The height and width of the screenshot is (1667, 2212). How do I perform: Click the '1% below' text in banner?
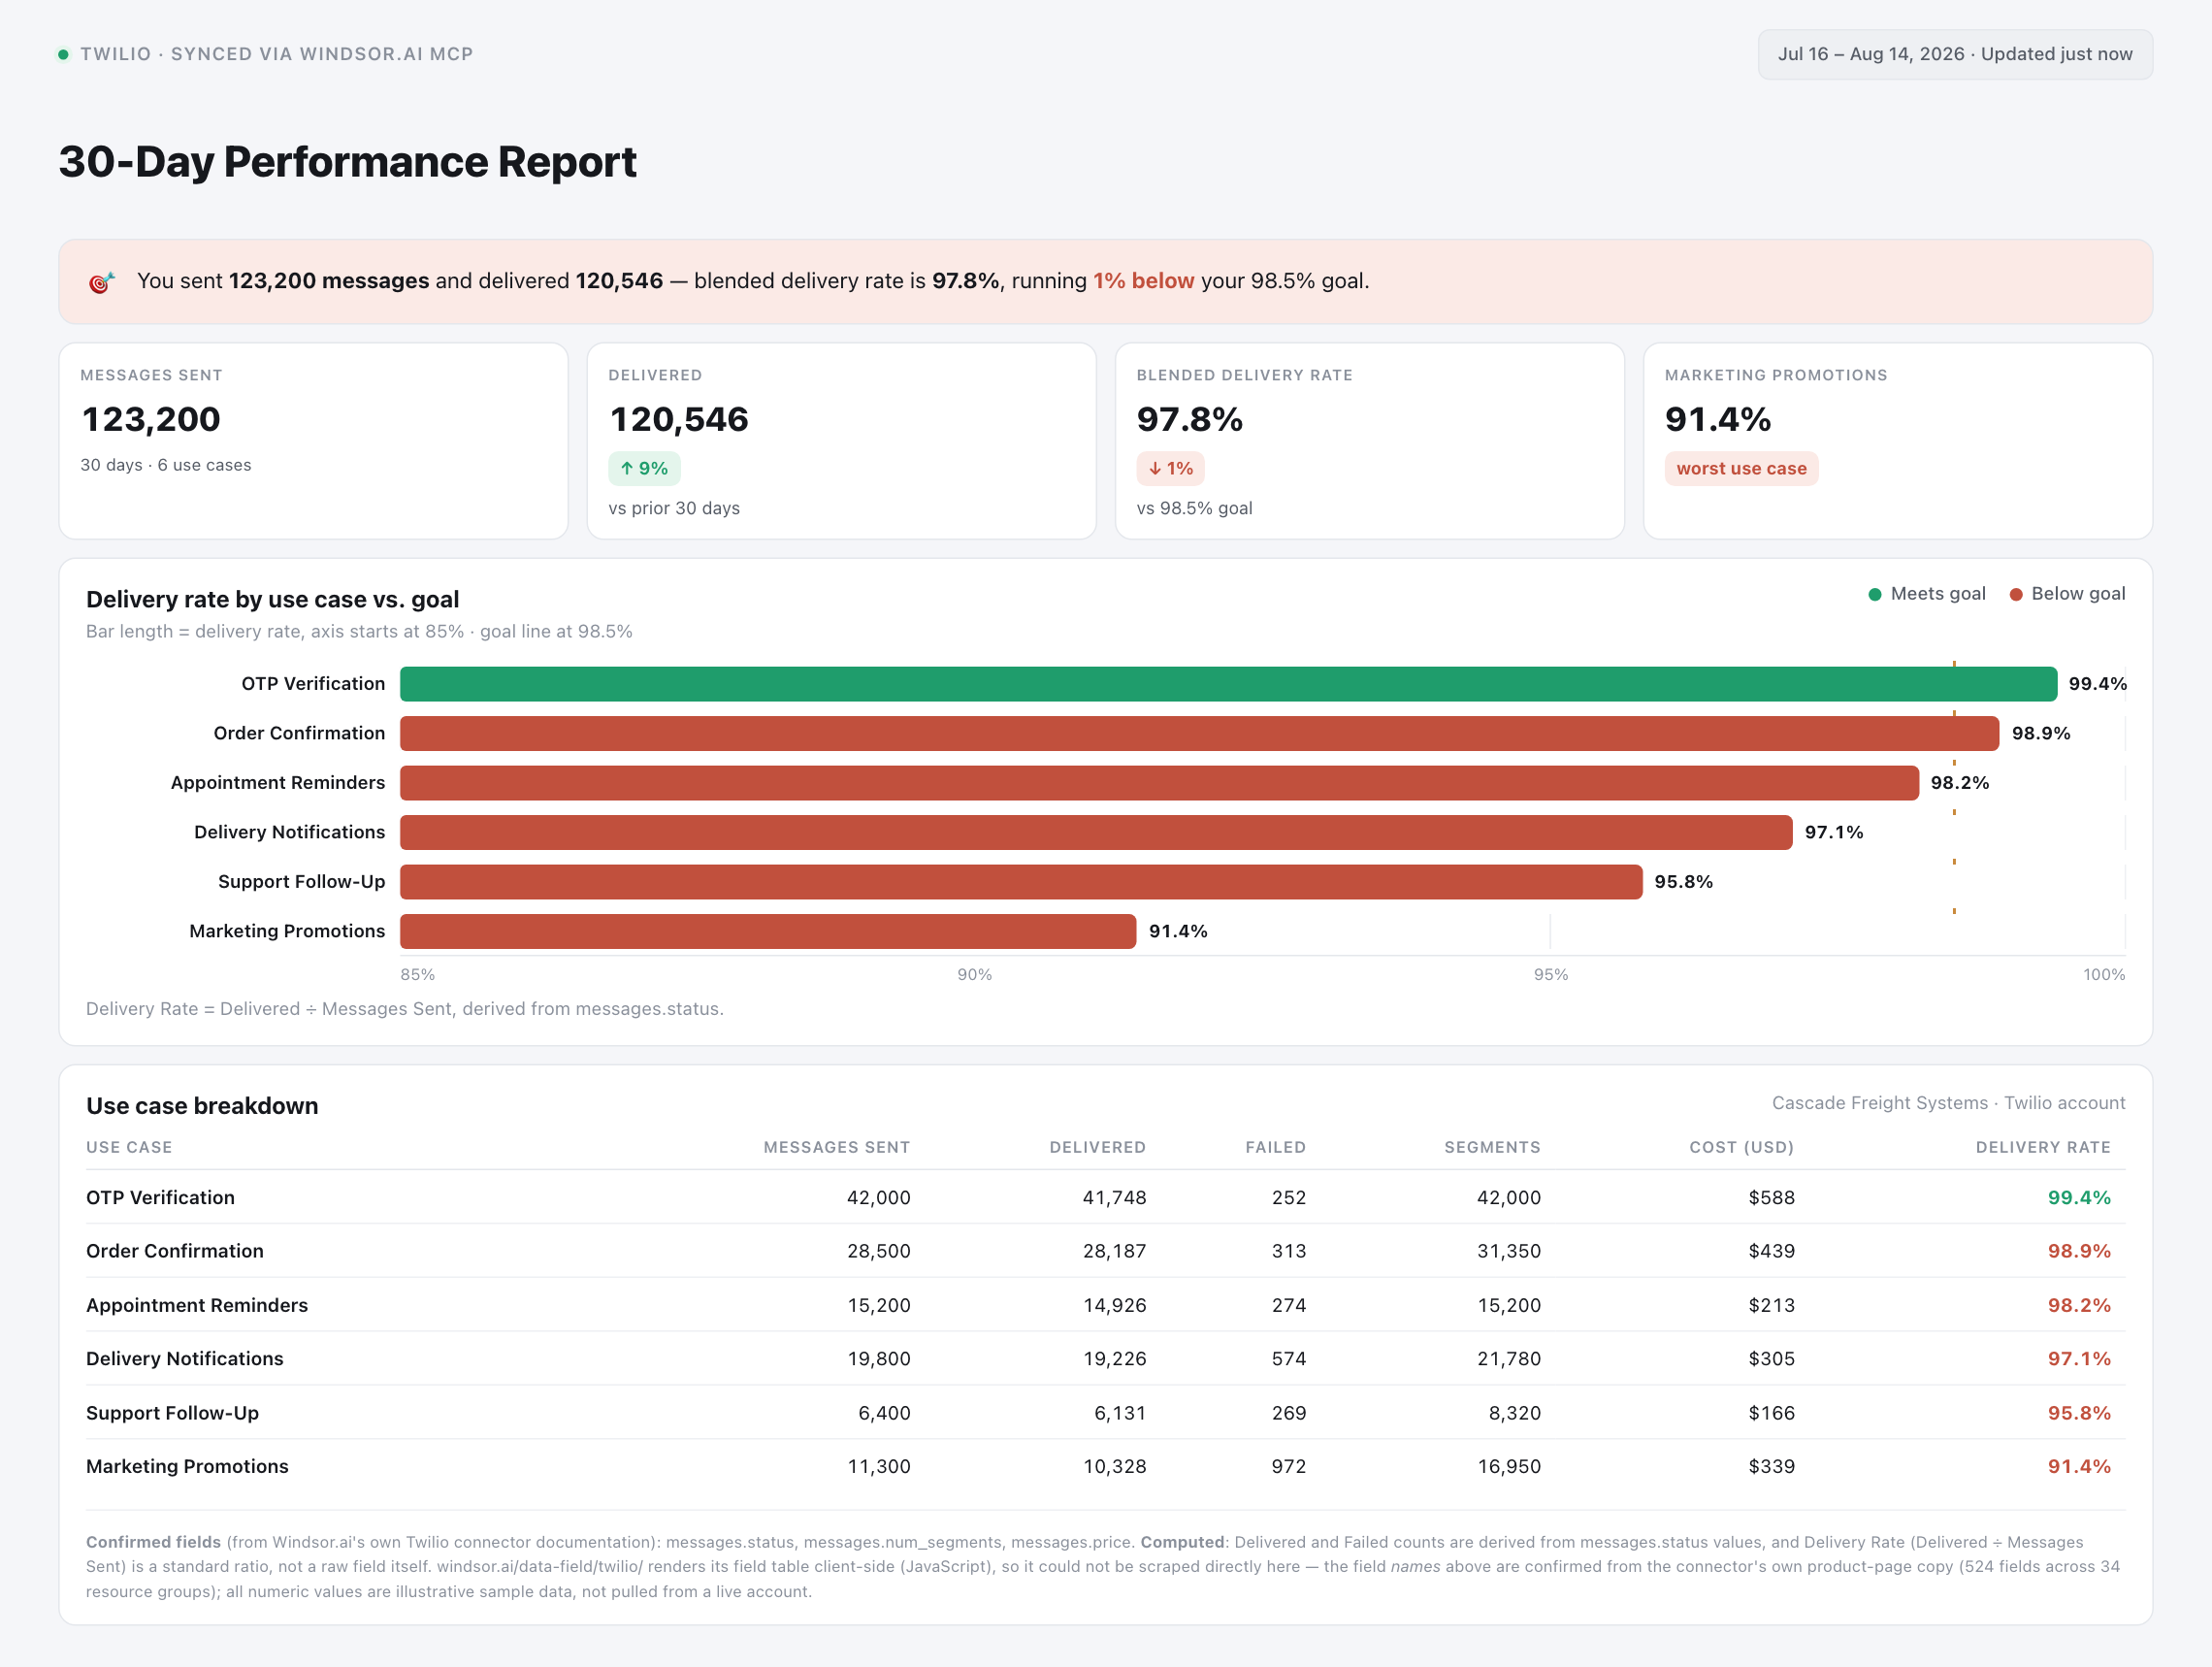(x=1143, y=281)
